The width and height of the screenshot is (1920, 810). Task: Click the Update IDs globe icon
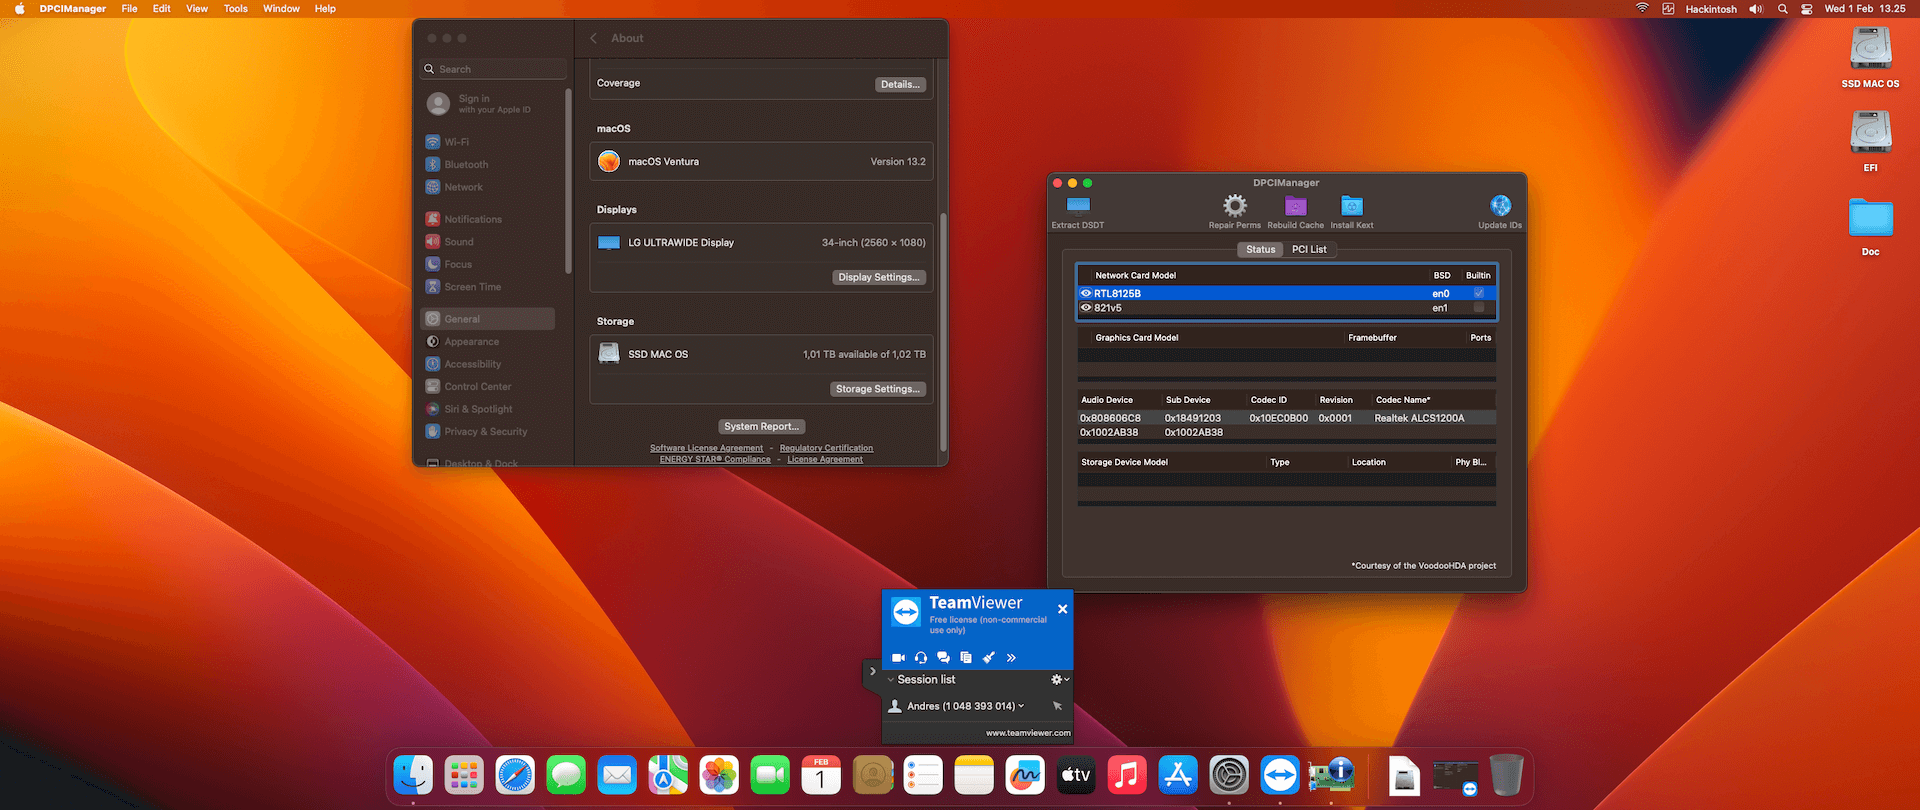coord(1500,205)
